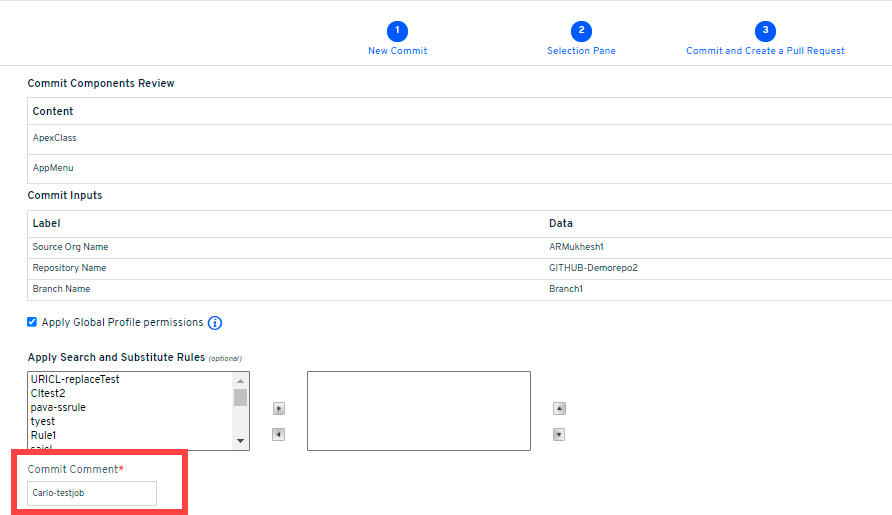Select URICL-replaceTest rule in list
892x515 pixels.
click(75, 380)
